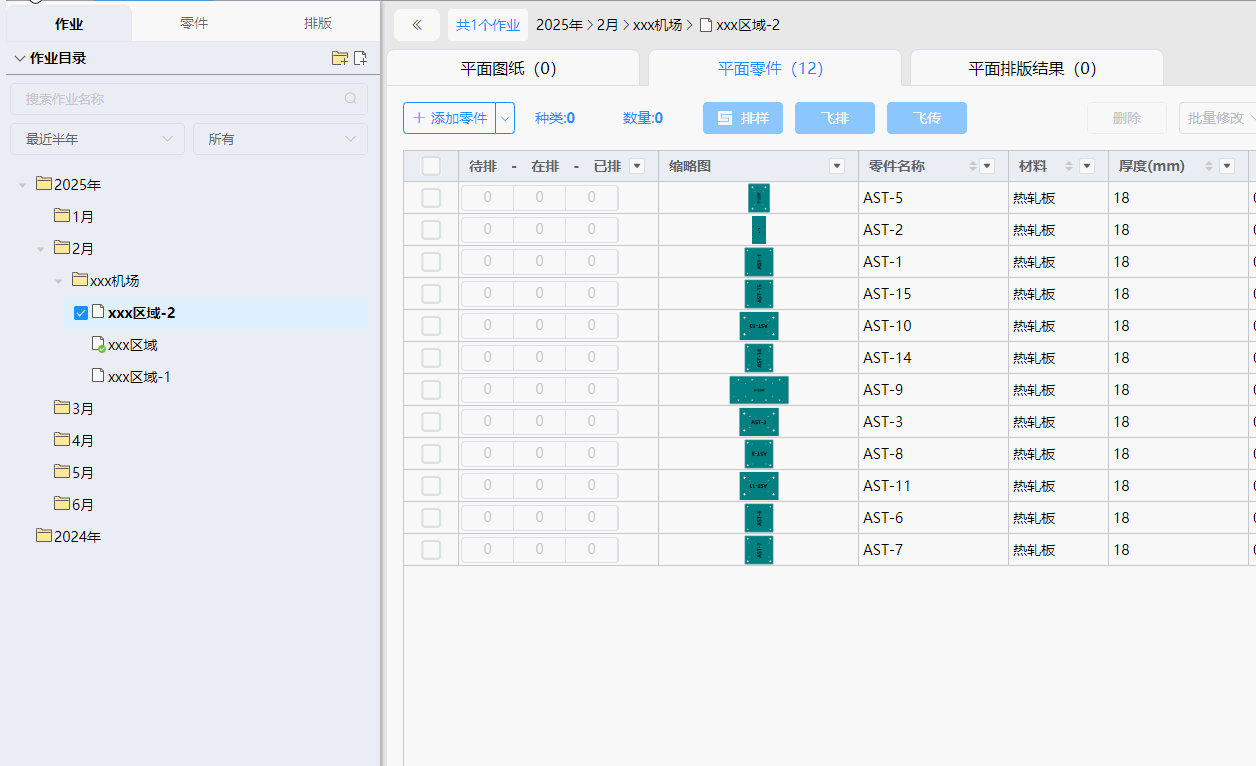Viewport: 1256px width, 766px height.
Task: Collapse the 2025年 folder tree node
Action: (23, 185)
